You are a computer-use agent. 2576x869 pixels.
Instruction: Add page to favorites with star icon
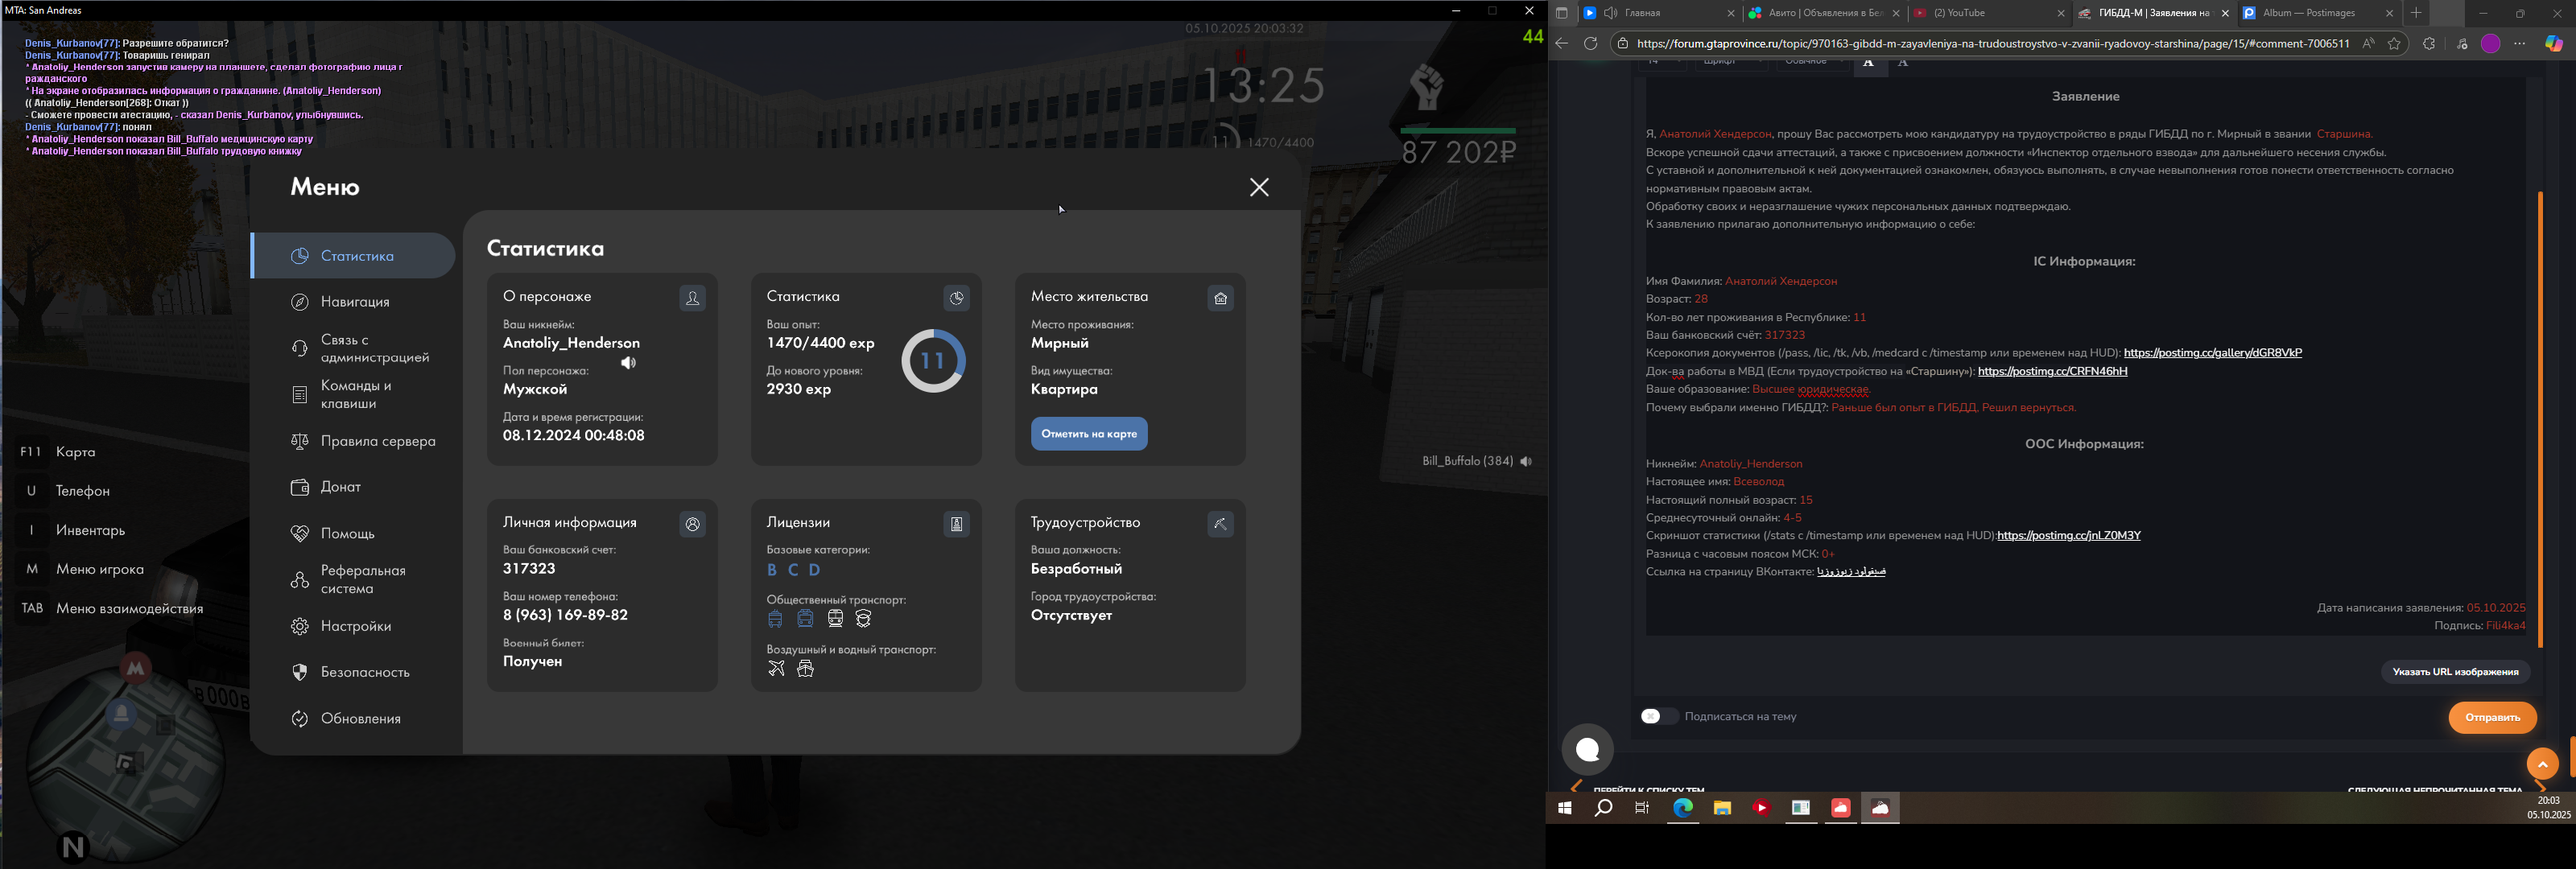point(2394,44)
